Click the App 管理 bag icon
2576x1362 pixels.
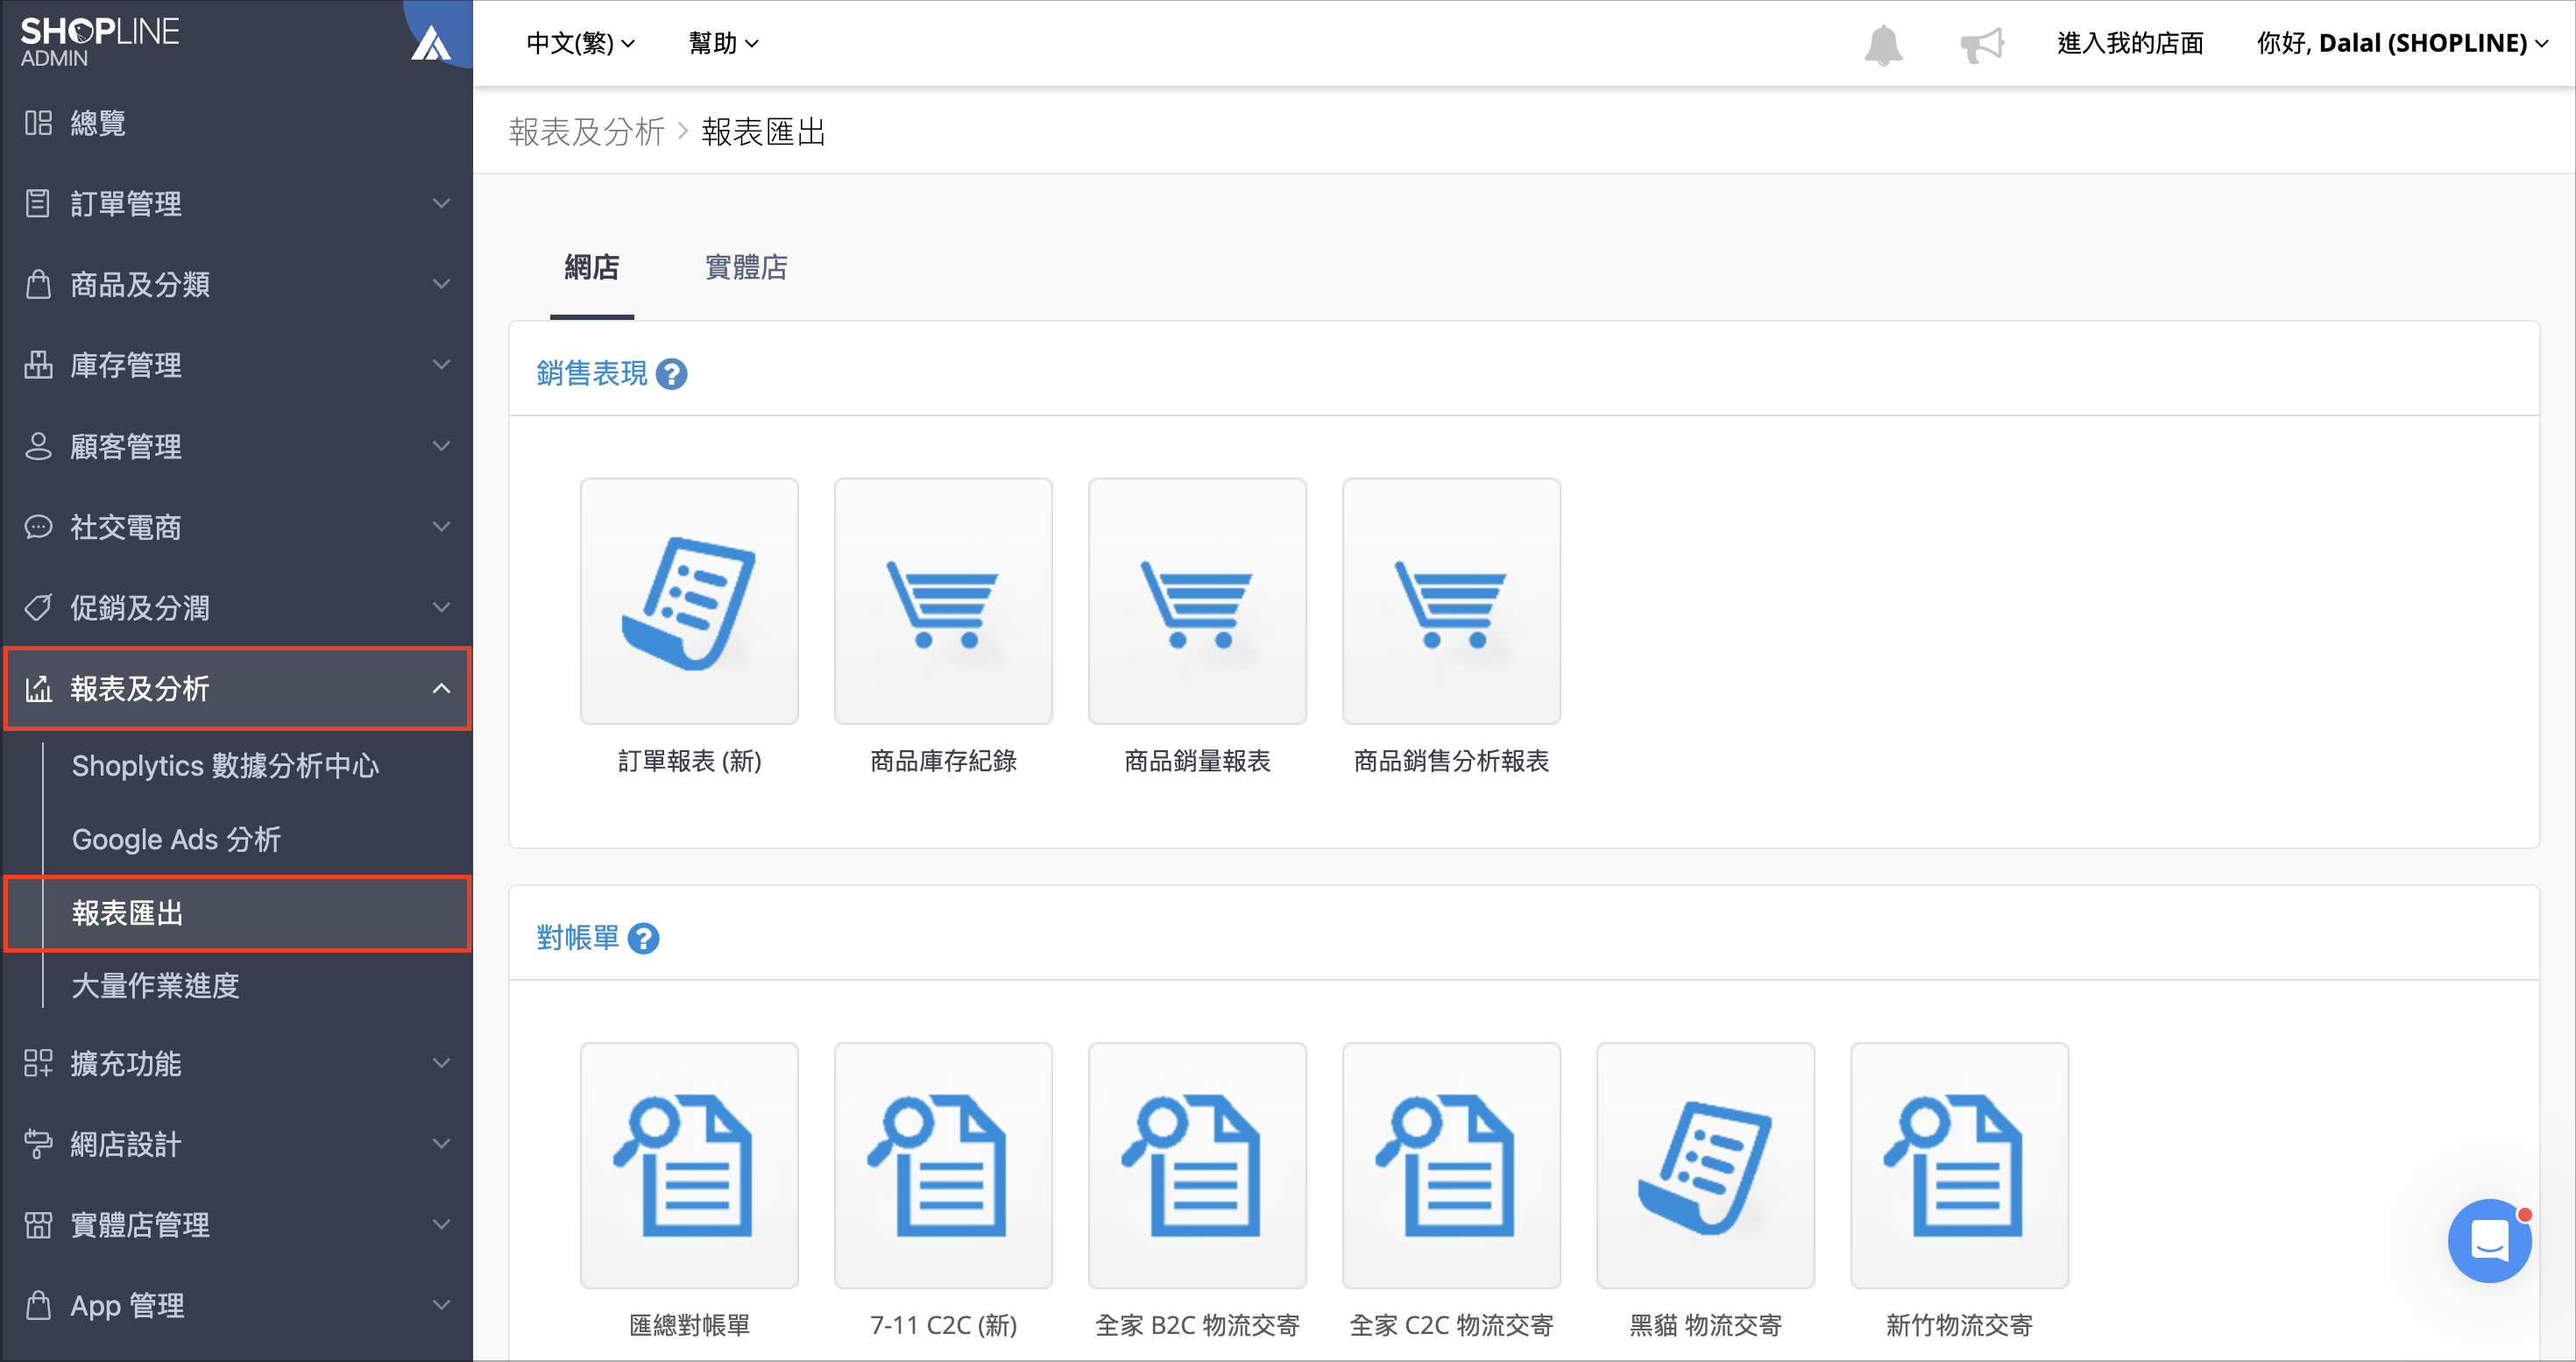(38, 1305)
